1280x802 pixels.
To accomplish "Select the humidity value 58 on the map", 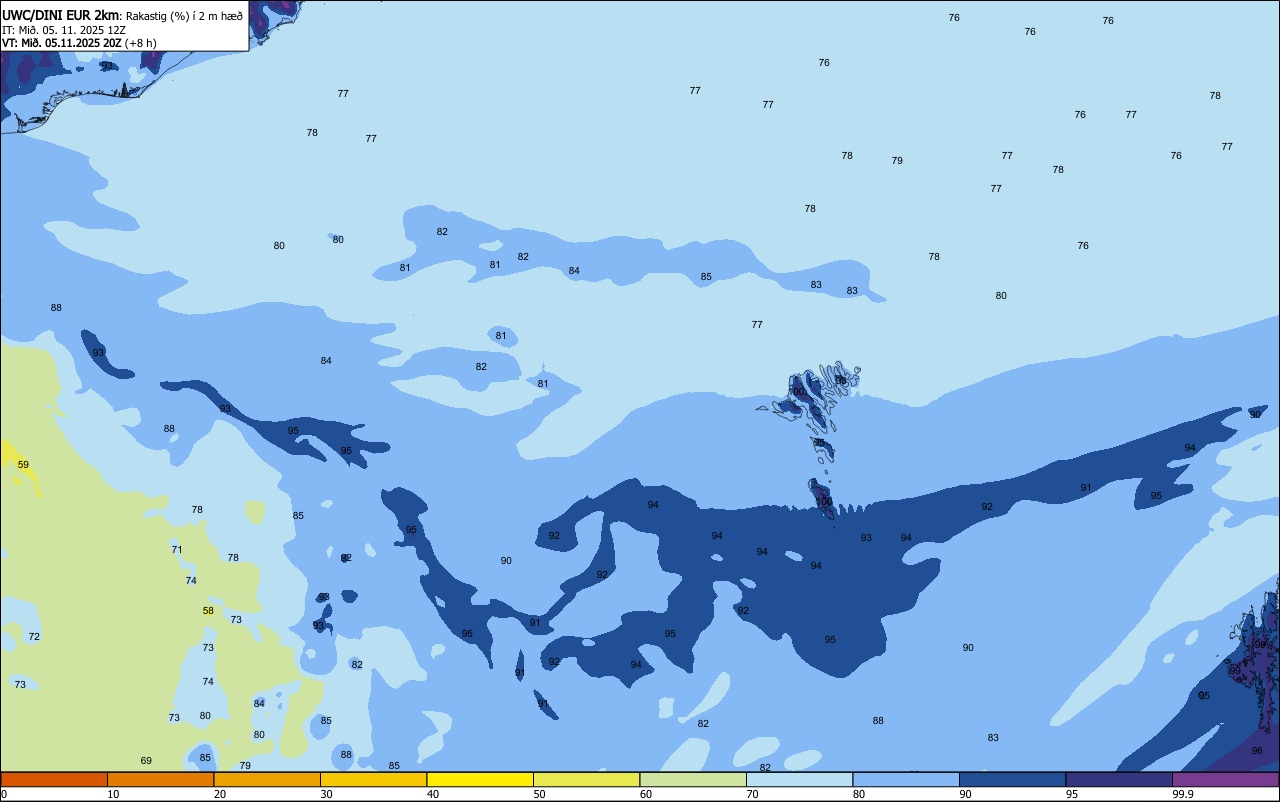I will click(208, 610).
